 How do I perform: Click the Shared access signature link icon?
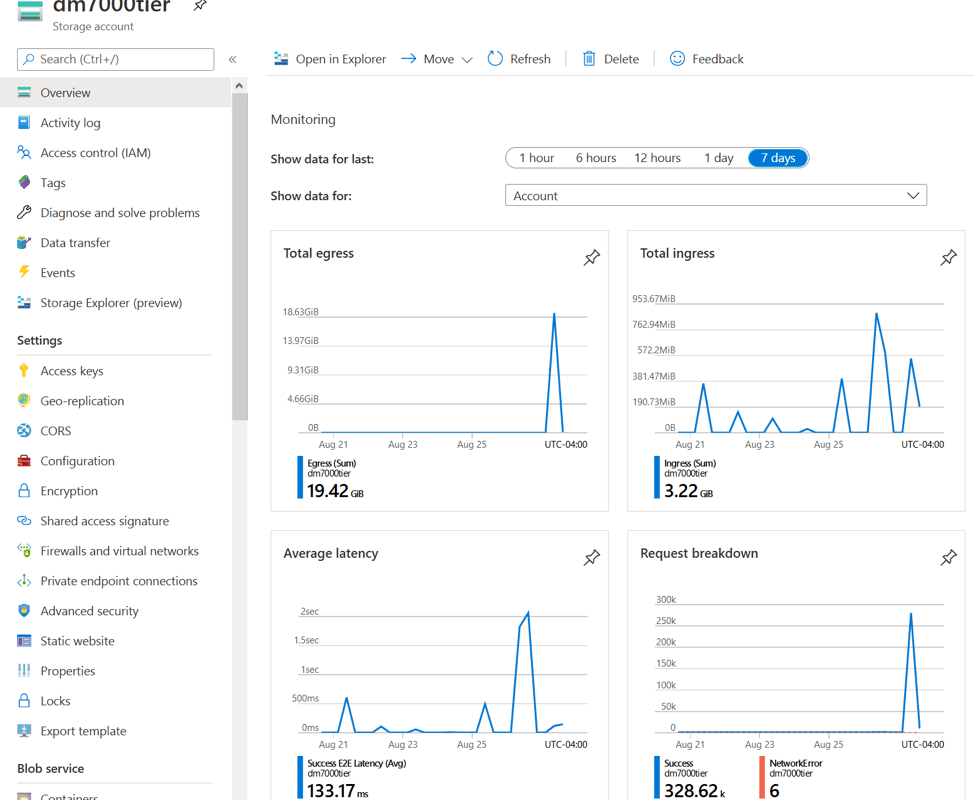tap(24, 520)
